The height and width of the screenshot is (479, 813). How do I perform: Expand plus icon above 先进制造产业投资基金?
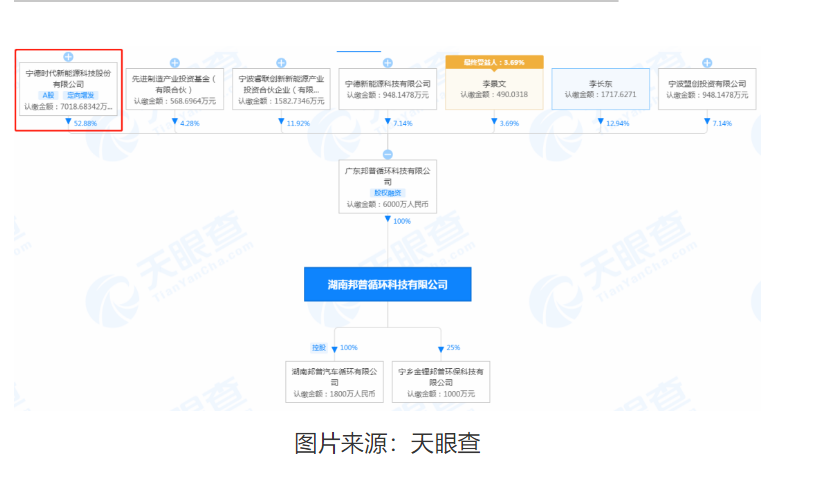point(174,63)
